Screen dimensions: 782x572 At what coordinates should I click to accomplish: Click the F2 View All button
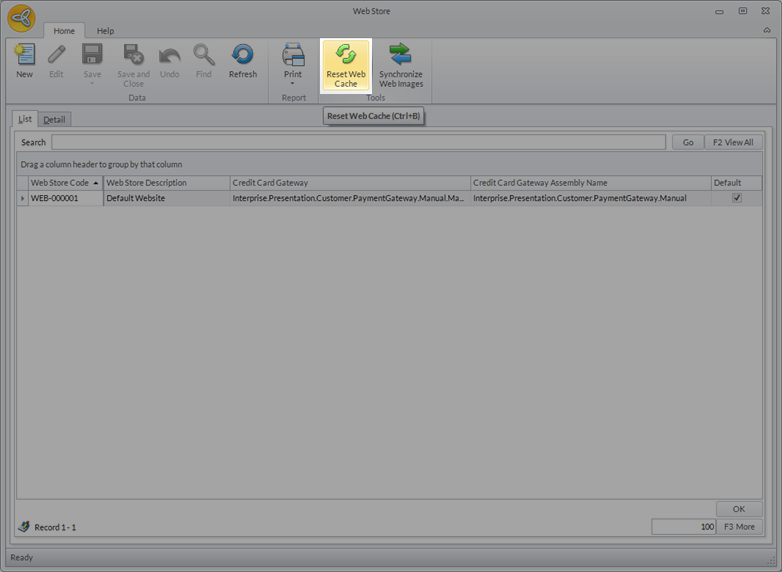click(734, 143)
